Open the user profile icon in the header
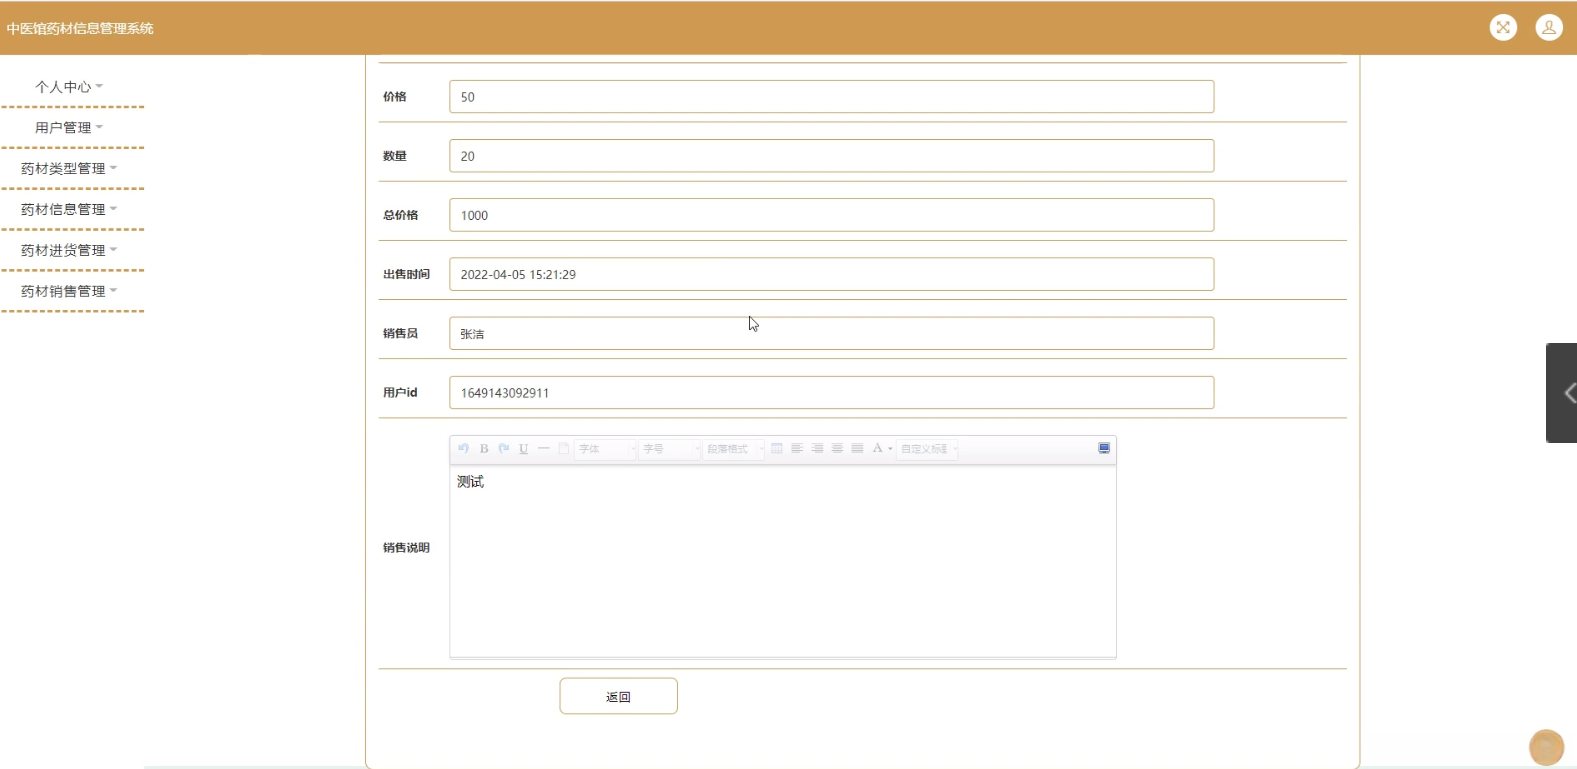Viewport: 1577px width, 769px height. pyautogui.click(x=1549, y=28)
